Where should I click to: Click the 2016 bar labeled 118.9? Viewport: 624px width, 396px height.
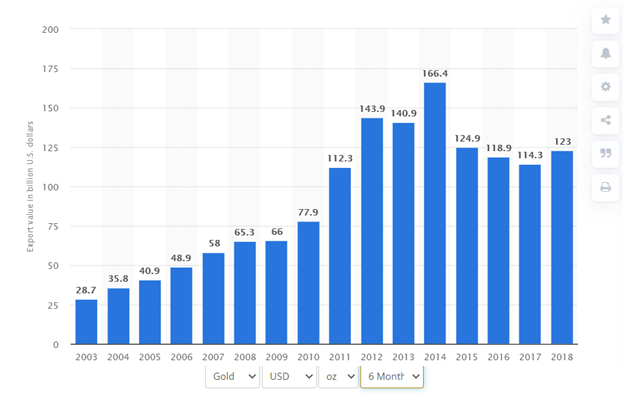point(498,251)
